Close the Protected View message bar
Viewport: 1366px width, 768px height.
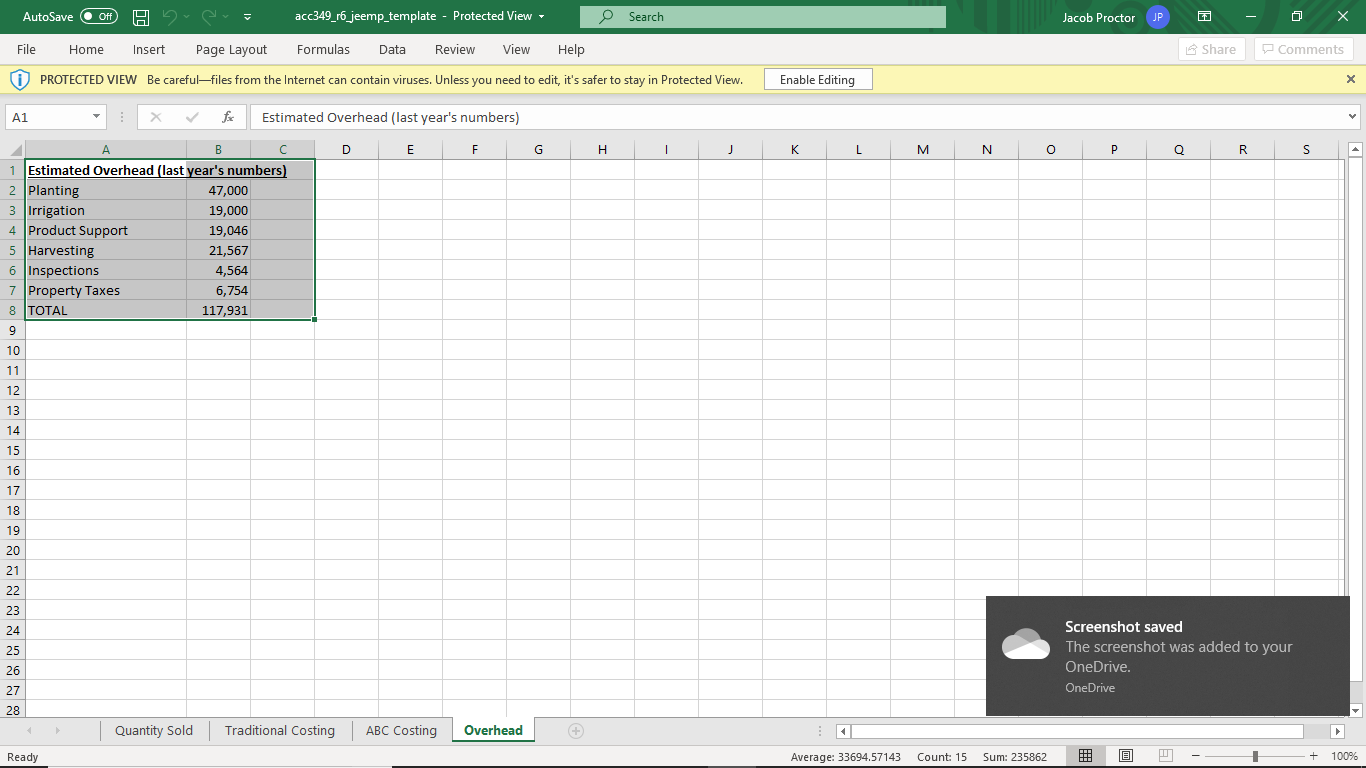(x=1351, y=79)
